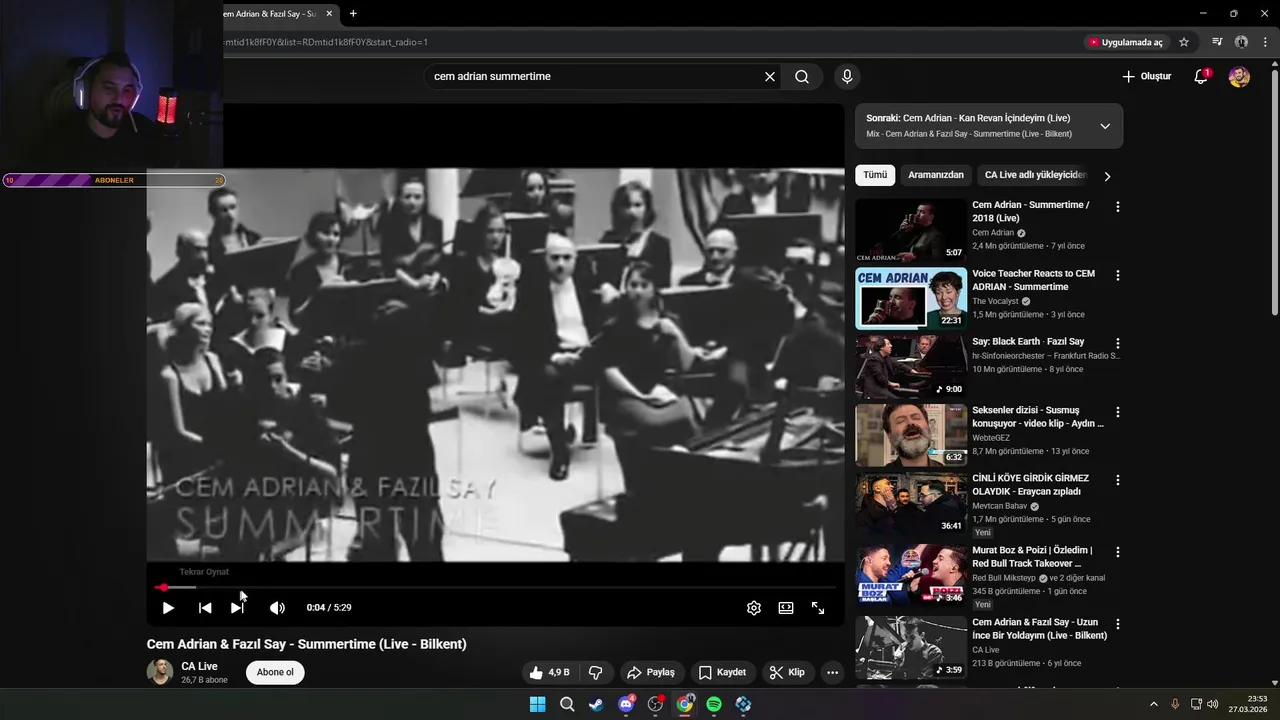Open the Chrome three-dot menu
Image resolution: width=1280 pixels, height=720 pixels.
[1265, 42]
